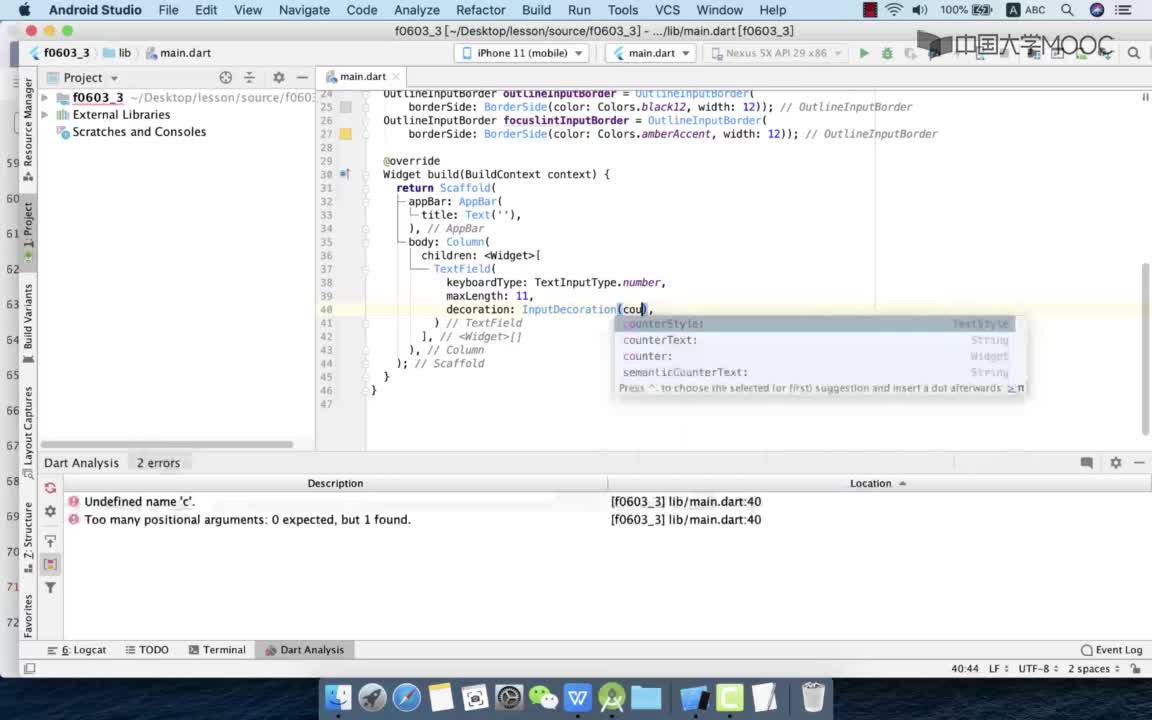
Task: Open Favorites side tab
Action: (28, 616)
